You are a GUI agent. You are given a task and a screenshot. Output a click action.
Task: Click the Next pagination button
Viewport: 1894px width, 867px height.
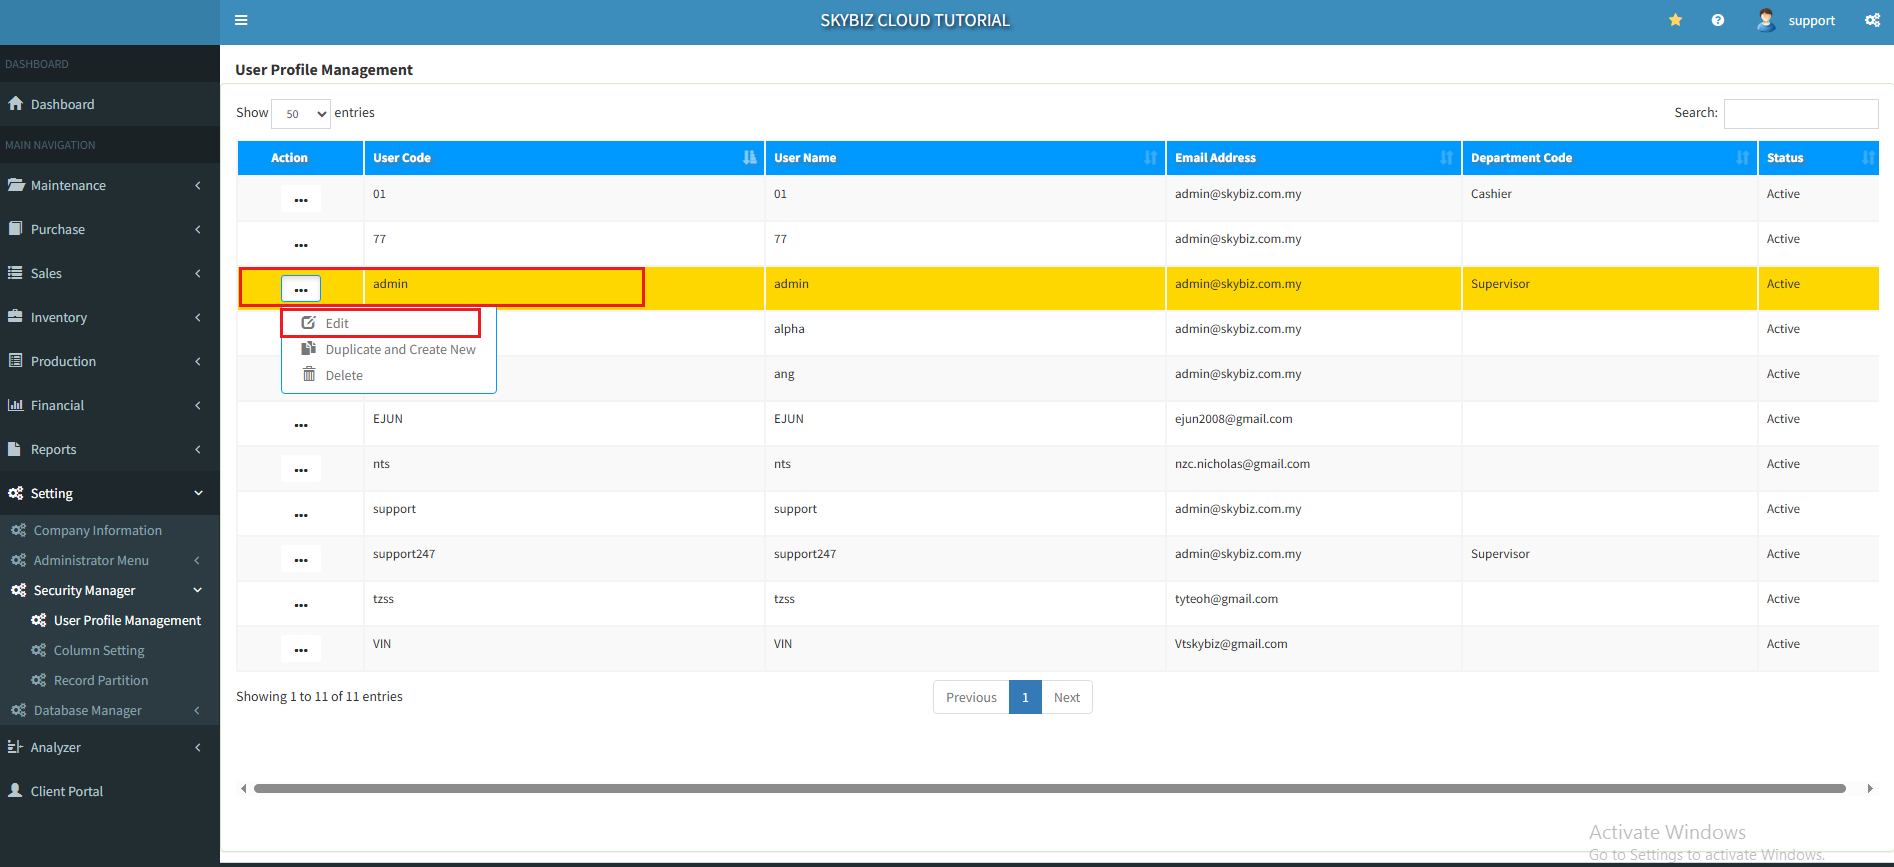coord(1066,697)
